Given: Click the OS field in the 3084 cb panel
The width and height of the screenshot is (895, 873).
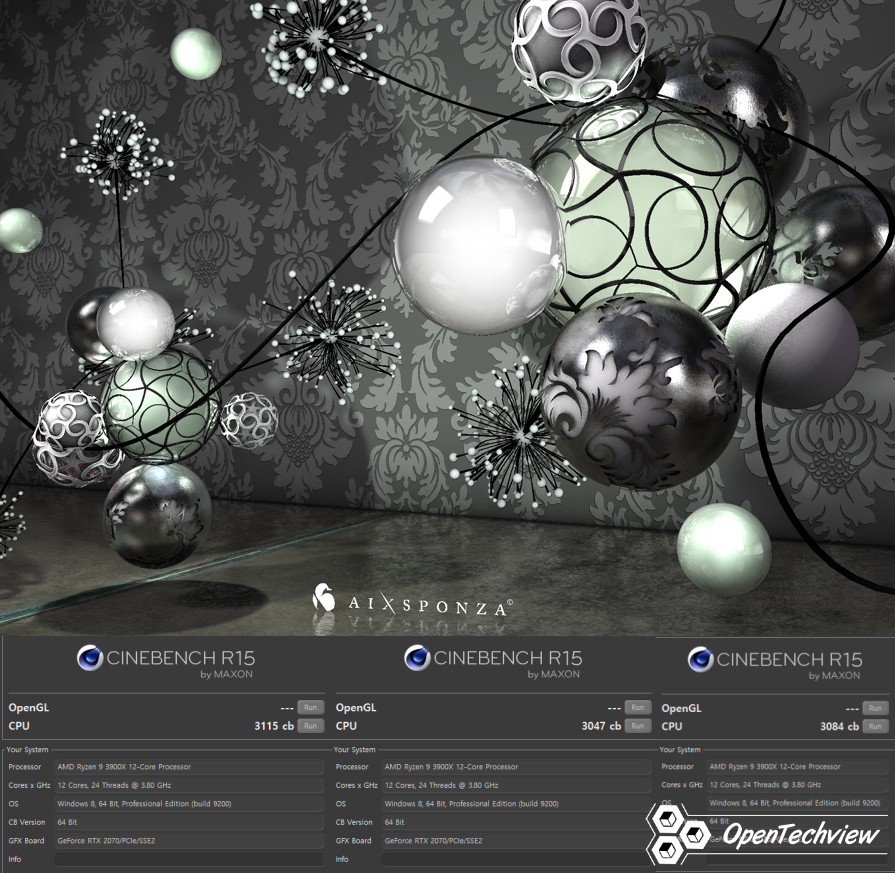Looking at the screenshot, I should pyautogui.click(x=797, y=803).
